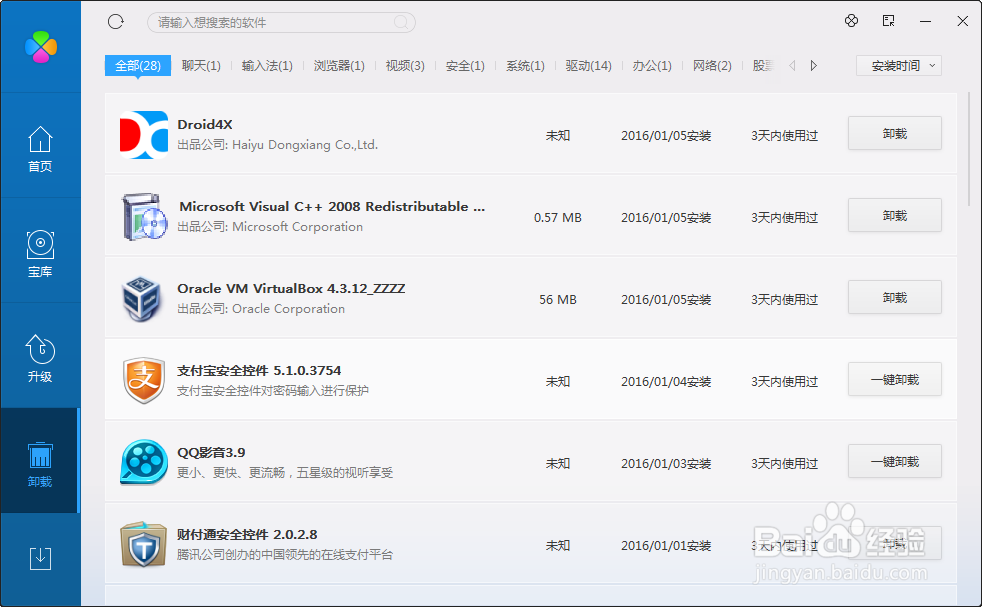Screen dimensions: 982x607
Task: Click 支付宝安全控件 5.1.0.3754 title
Action: (x=259, y=370)
